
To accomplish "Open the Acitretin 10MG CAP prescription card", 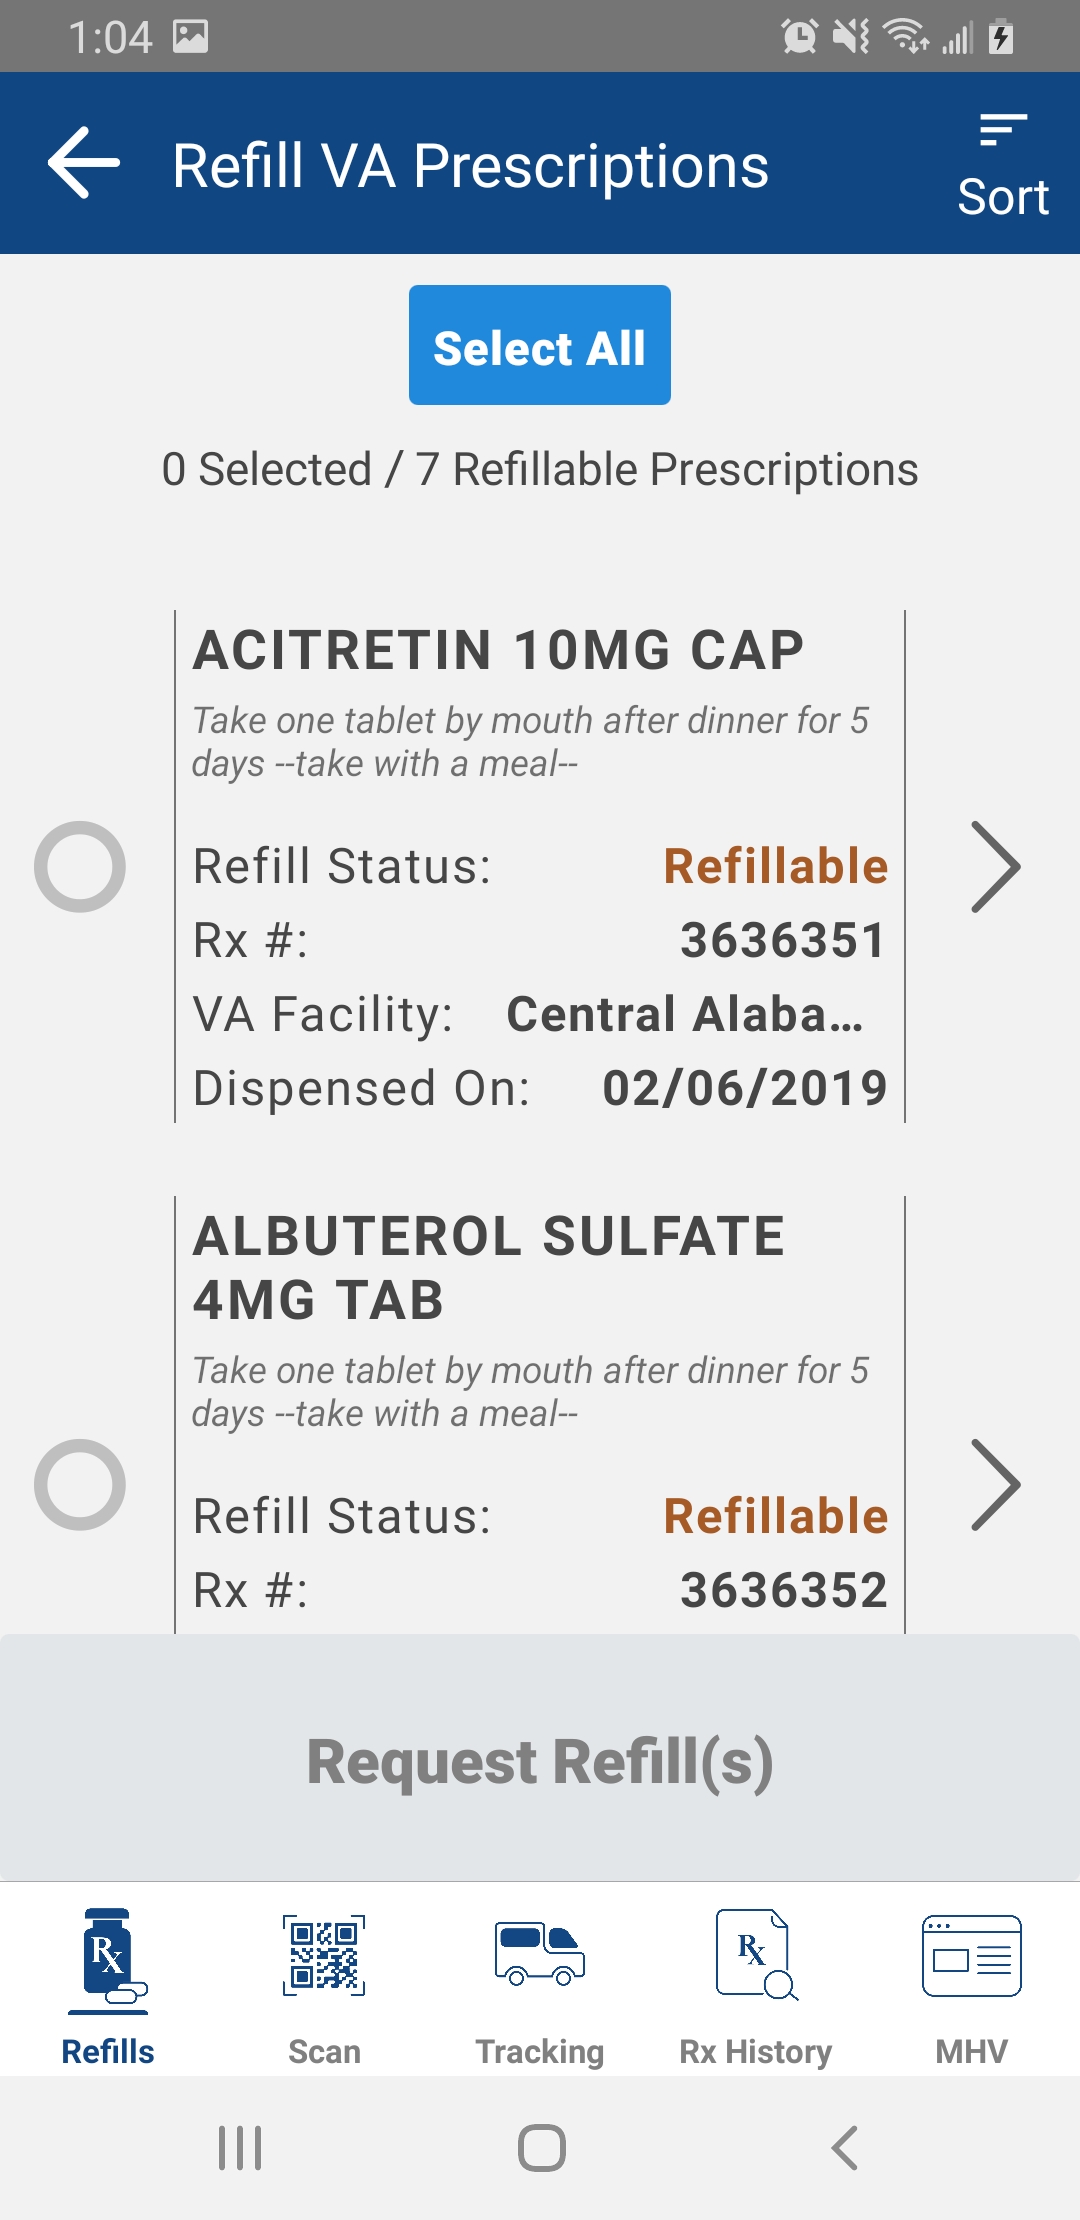I will coord(540,867).
